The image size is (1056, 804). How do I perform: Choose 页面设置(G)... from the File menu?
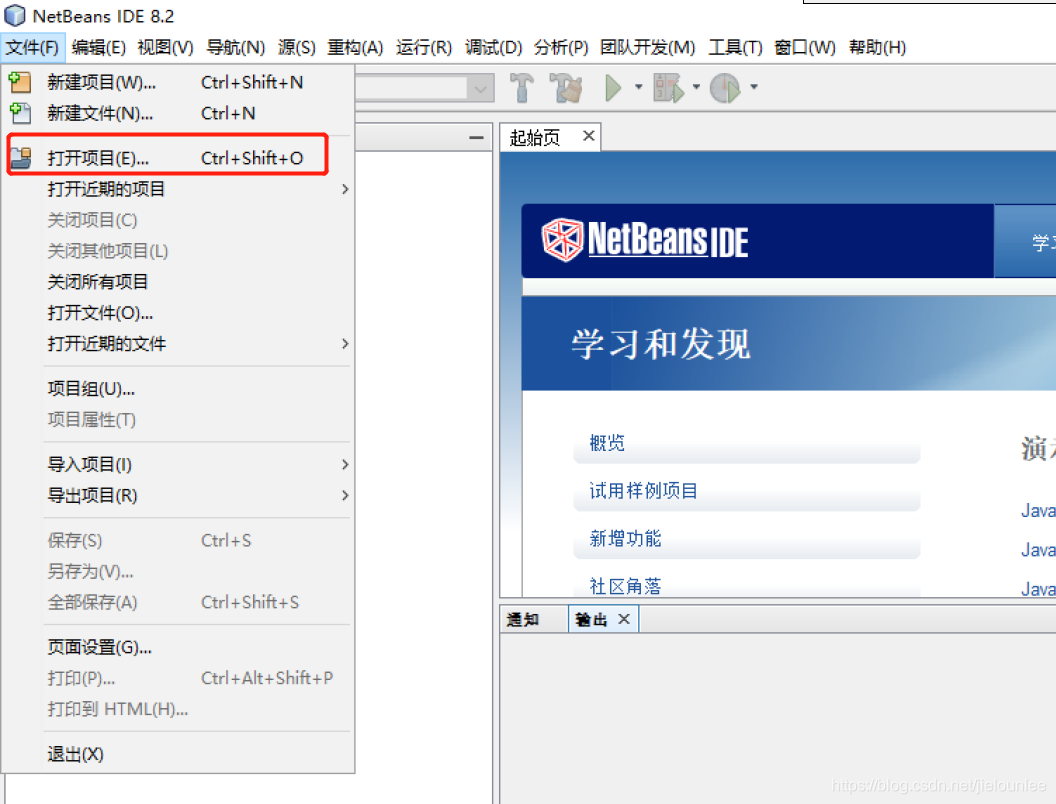(x=178, y=648)
